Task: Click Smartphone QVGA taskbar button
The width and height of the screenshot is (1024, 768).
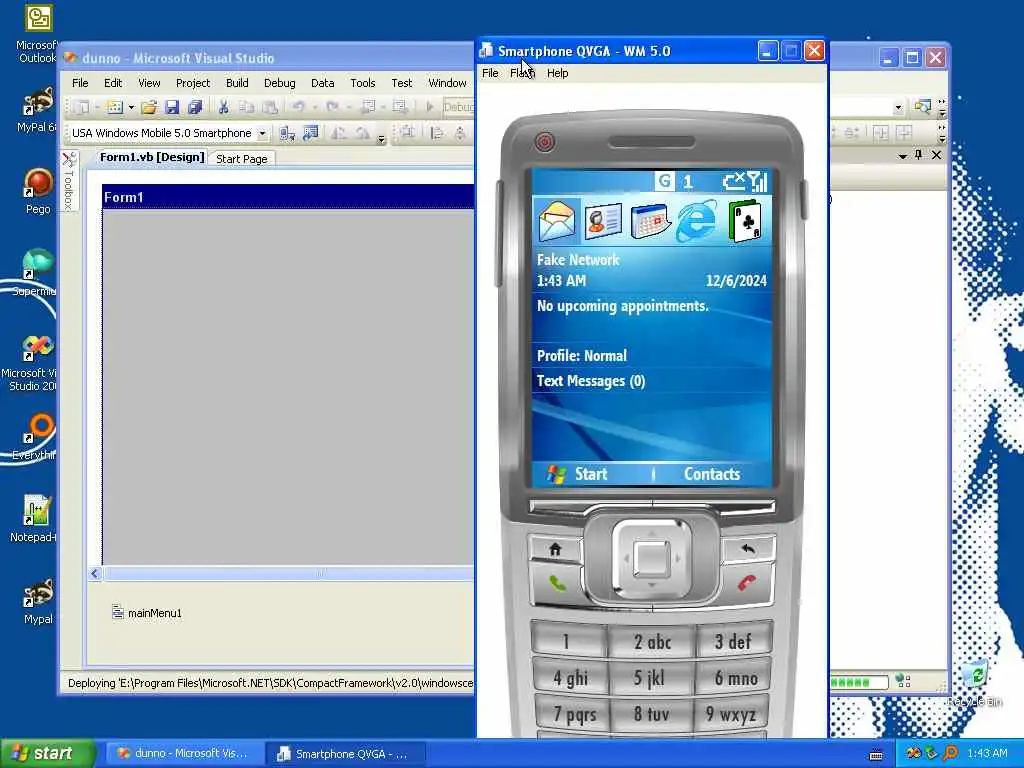Action: 345,754
